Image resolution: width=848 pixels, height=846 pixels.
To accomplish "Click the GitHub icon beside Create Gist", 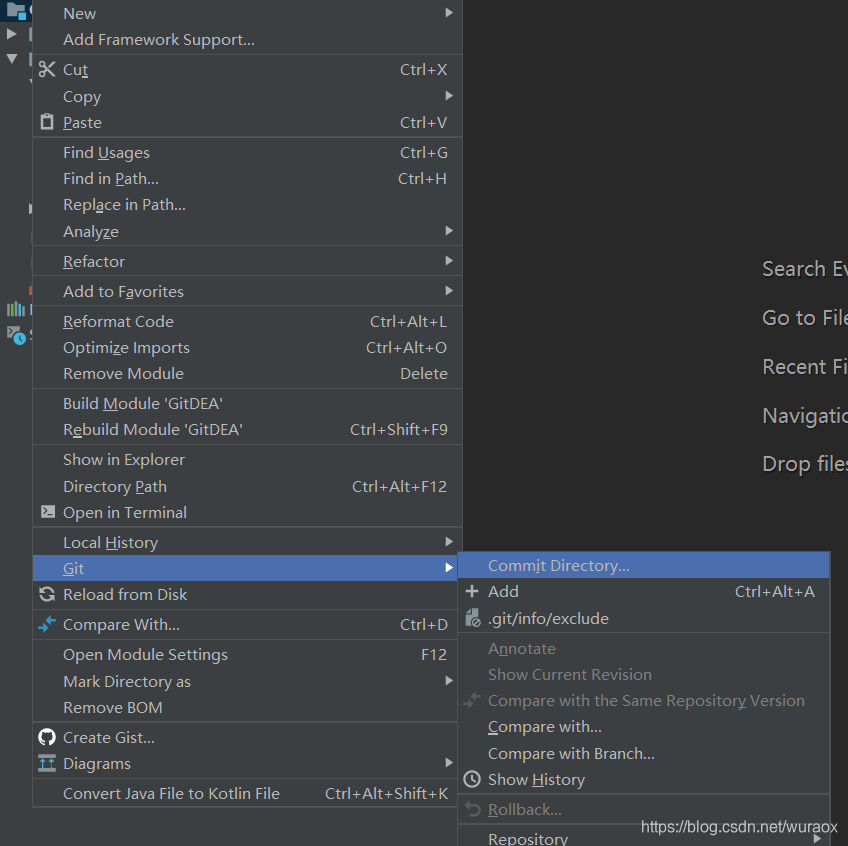I will (x=47, y=737).
